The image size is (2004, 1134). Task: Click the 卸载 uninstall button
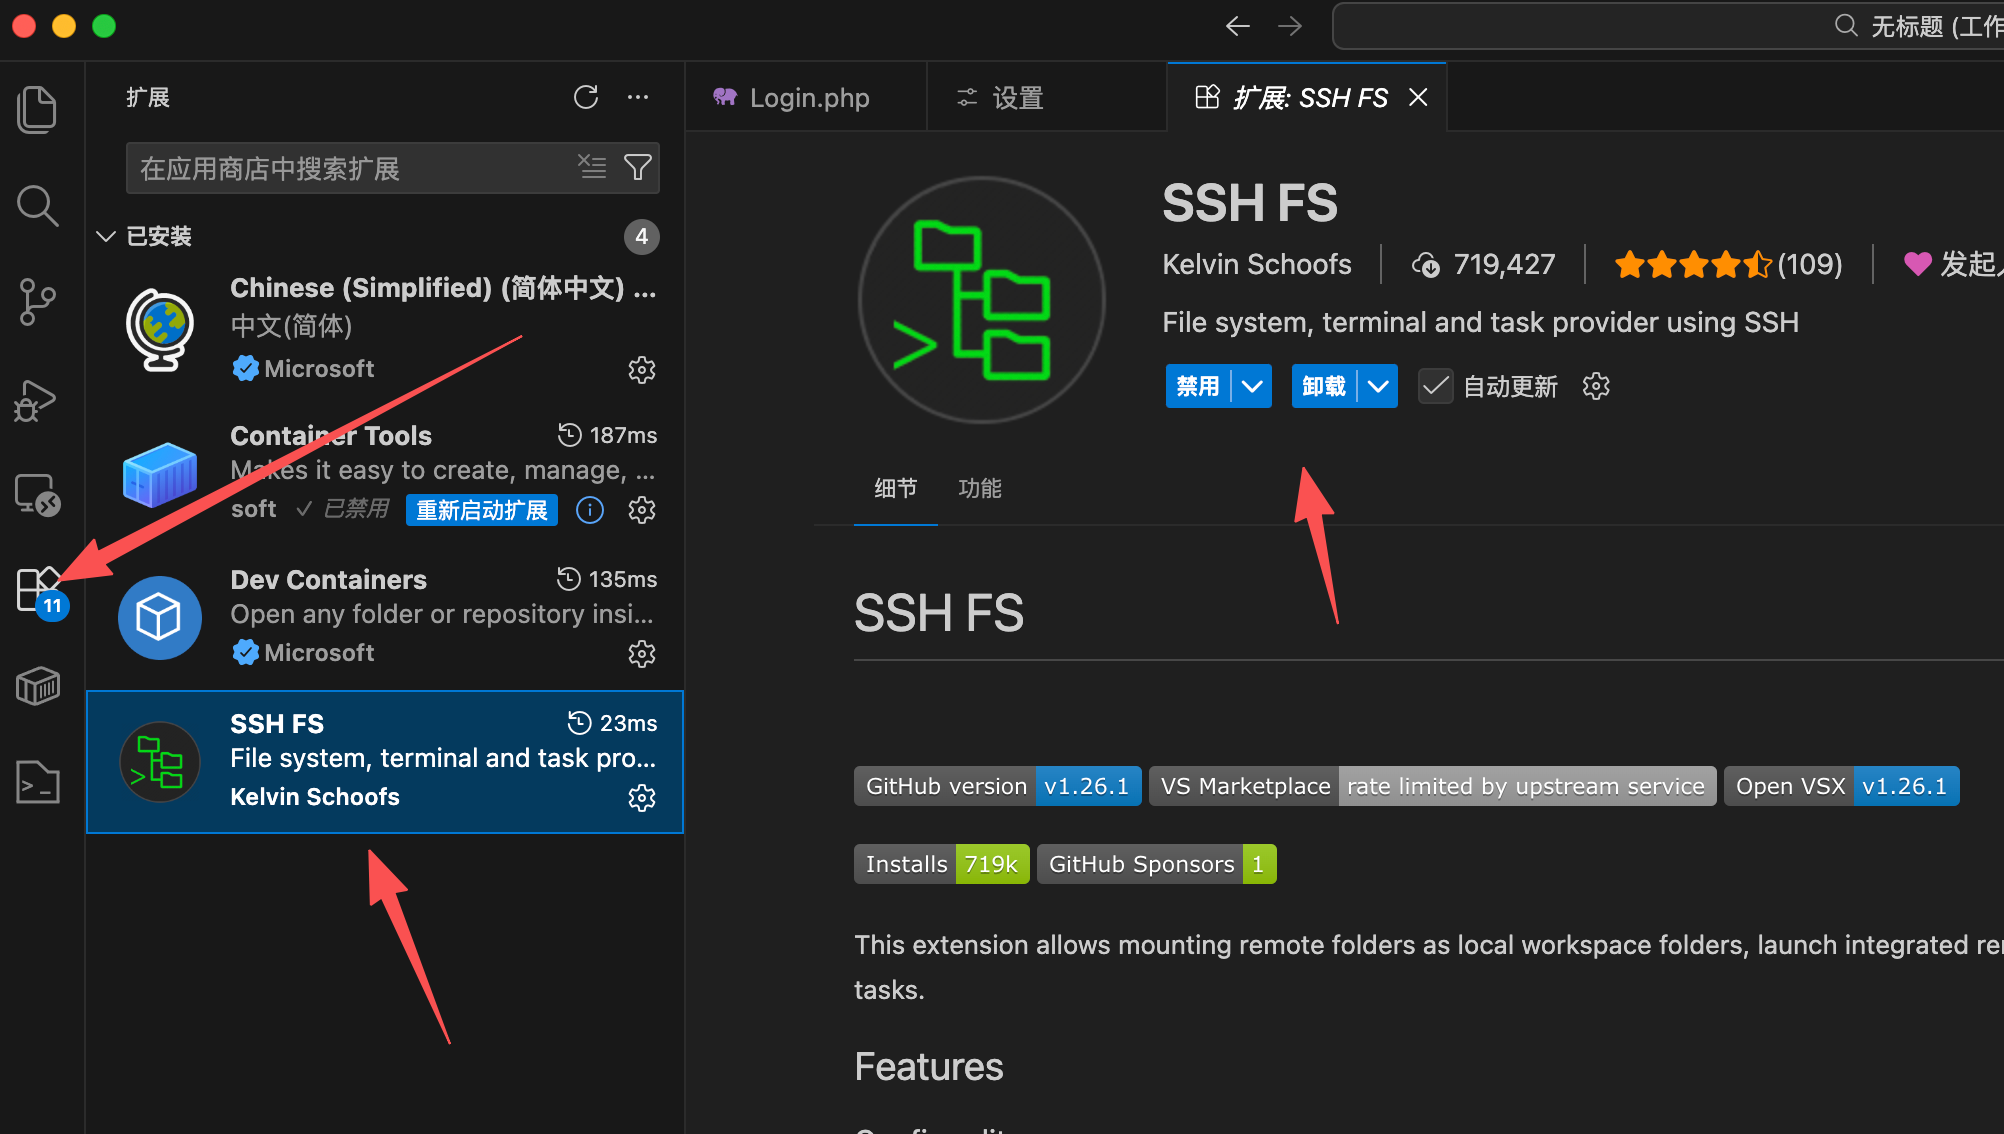point(1323,386)
